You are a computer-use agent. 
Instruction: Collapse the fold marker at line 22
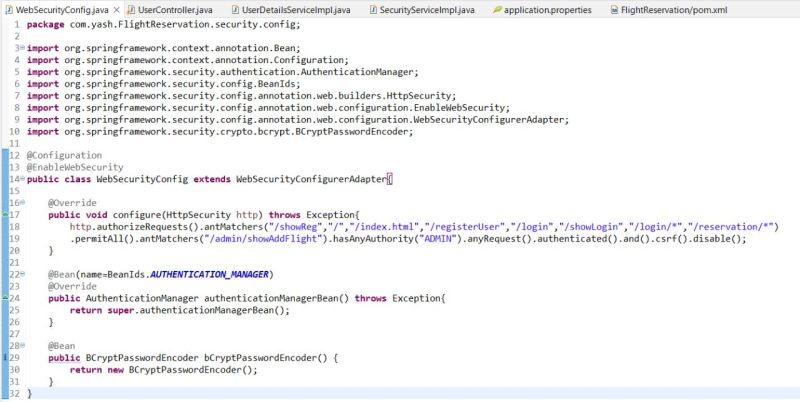click(22, 274)
